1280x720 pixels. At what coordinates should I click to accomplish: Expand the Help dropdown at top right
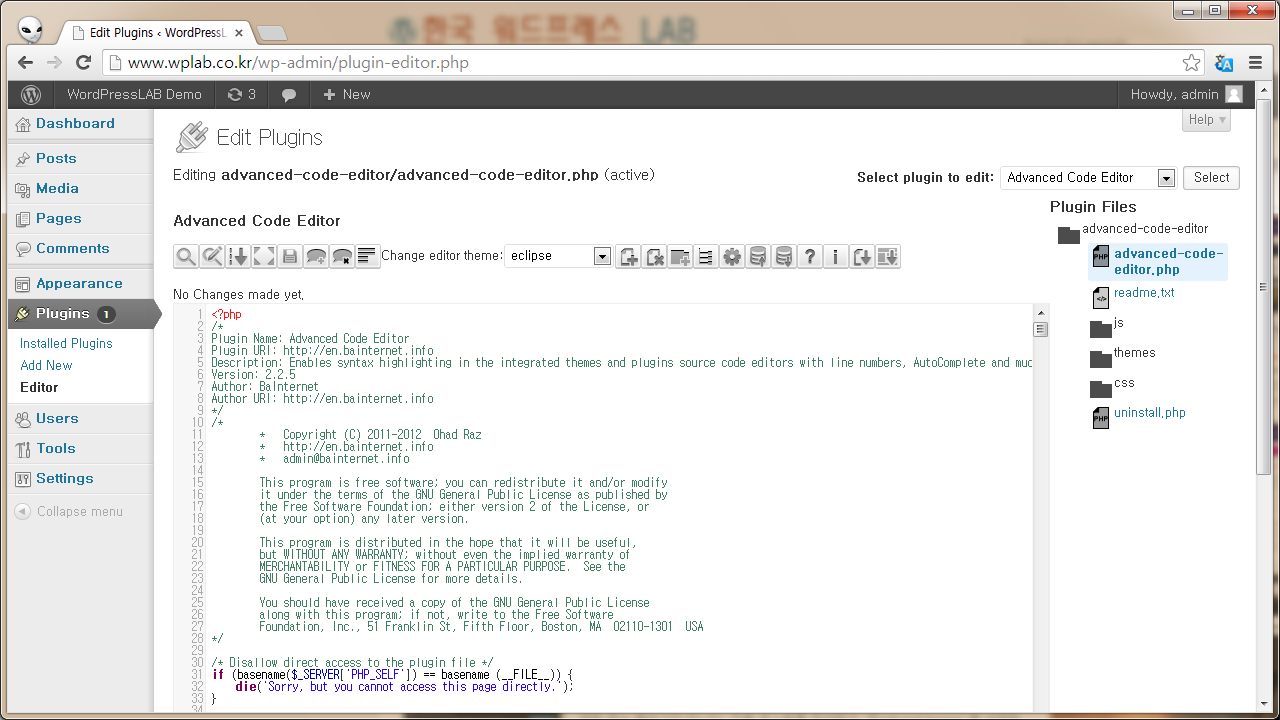click(1205, 119)
